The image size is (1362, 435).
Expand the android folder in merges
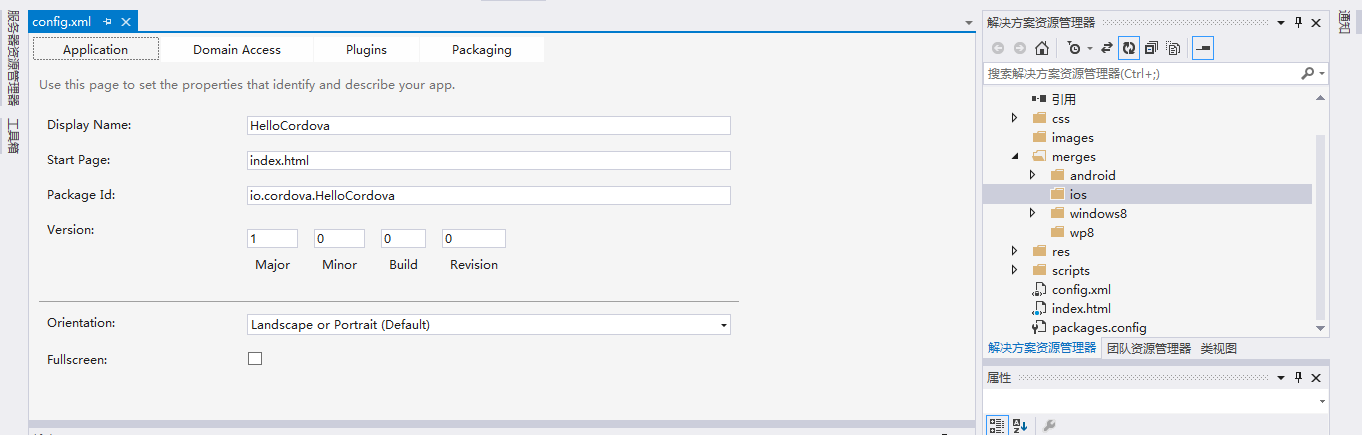click(x=1033, y=175)
